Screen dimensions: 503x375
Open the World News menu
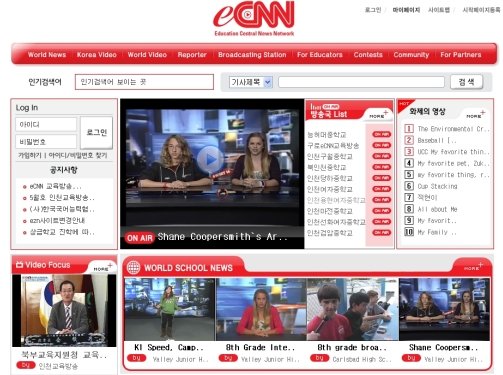(x=47, y=55)
